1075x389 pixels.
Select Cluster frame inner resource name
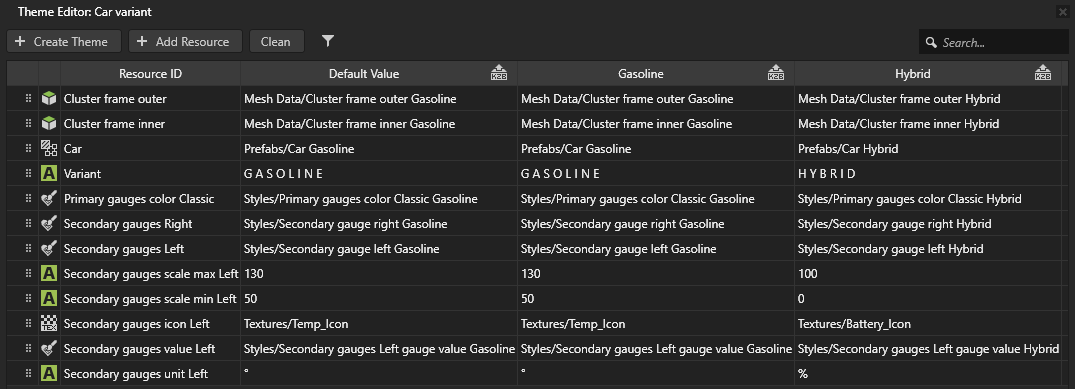coord(114,124)
